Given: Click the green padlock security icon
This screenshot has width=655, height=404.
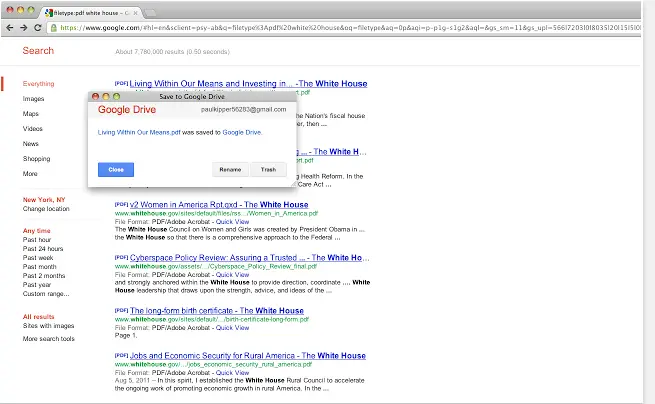Looking at the screenshot, I should [x=53, y=28].
